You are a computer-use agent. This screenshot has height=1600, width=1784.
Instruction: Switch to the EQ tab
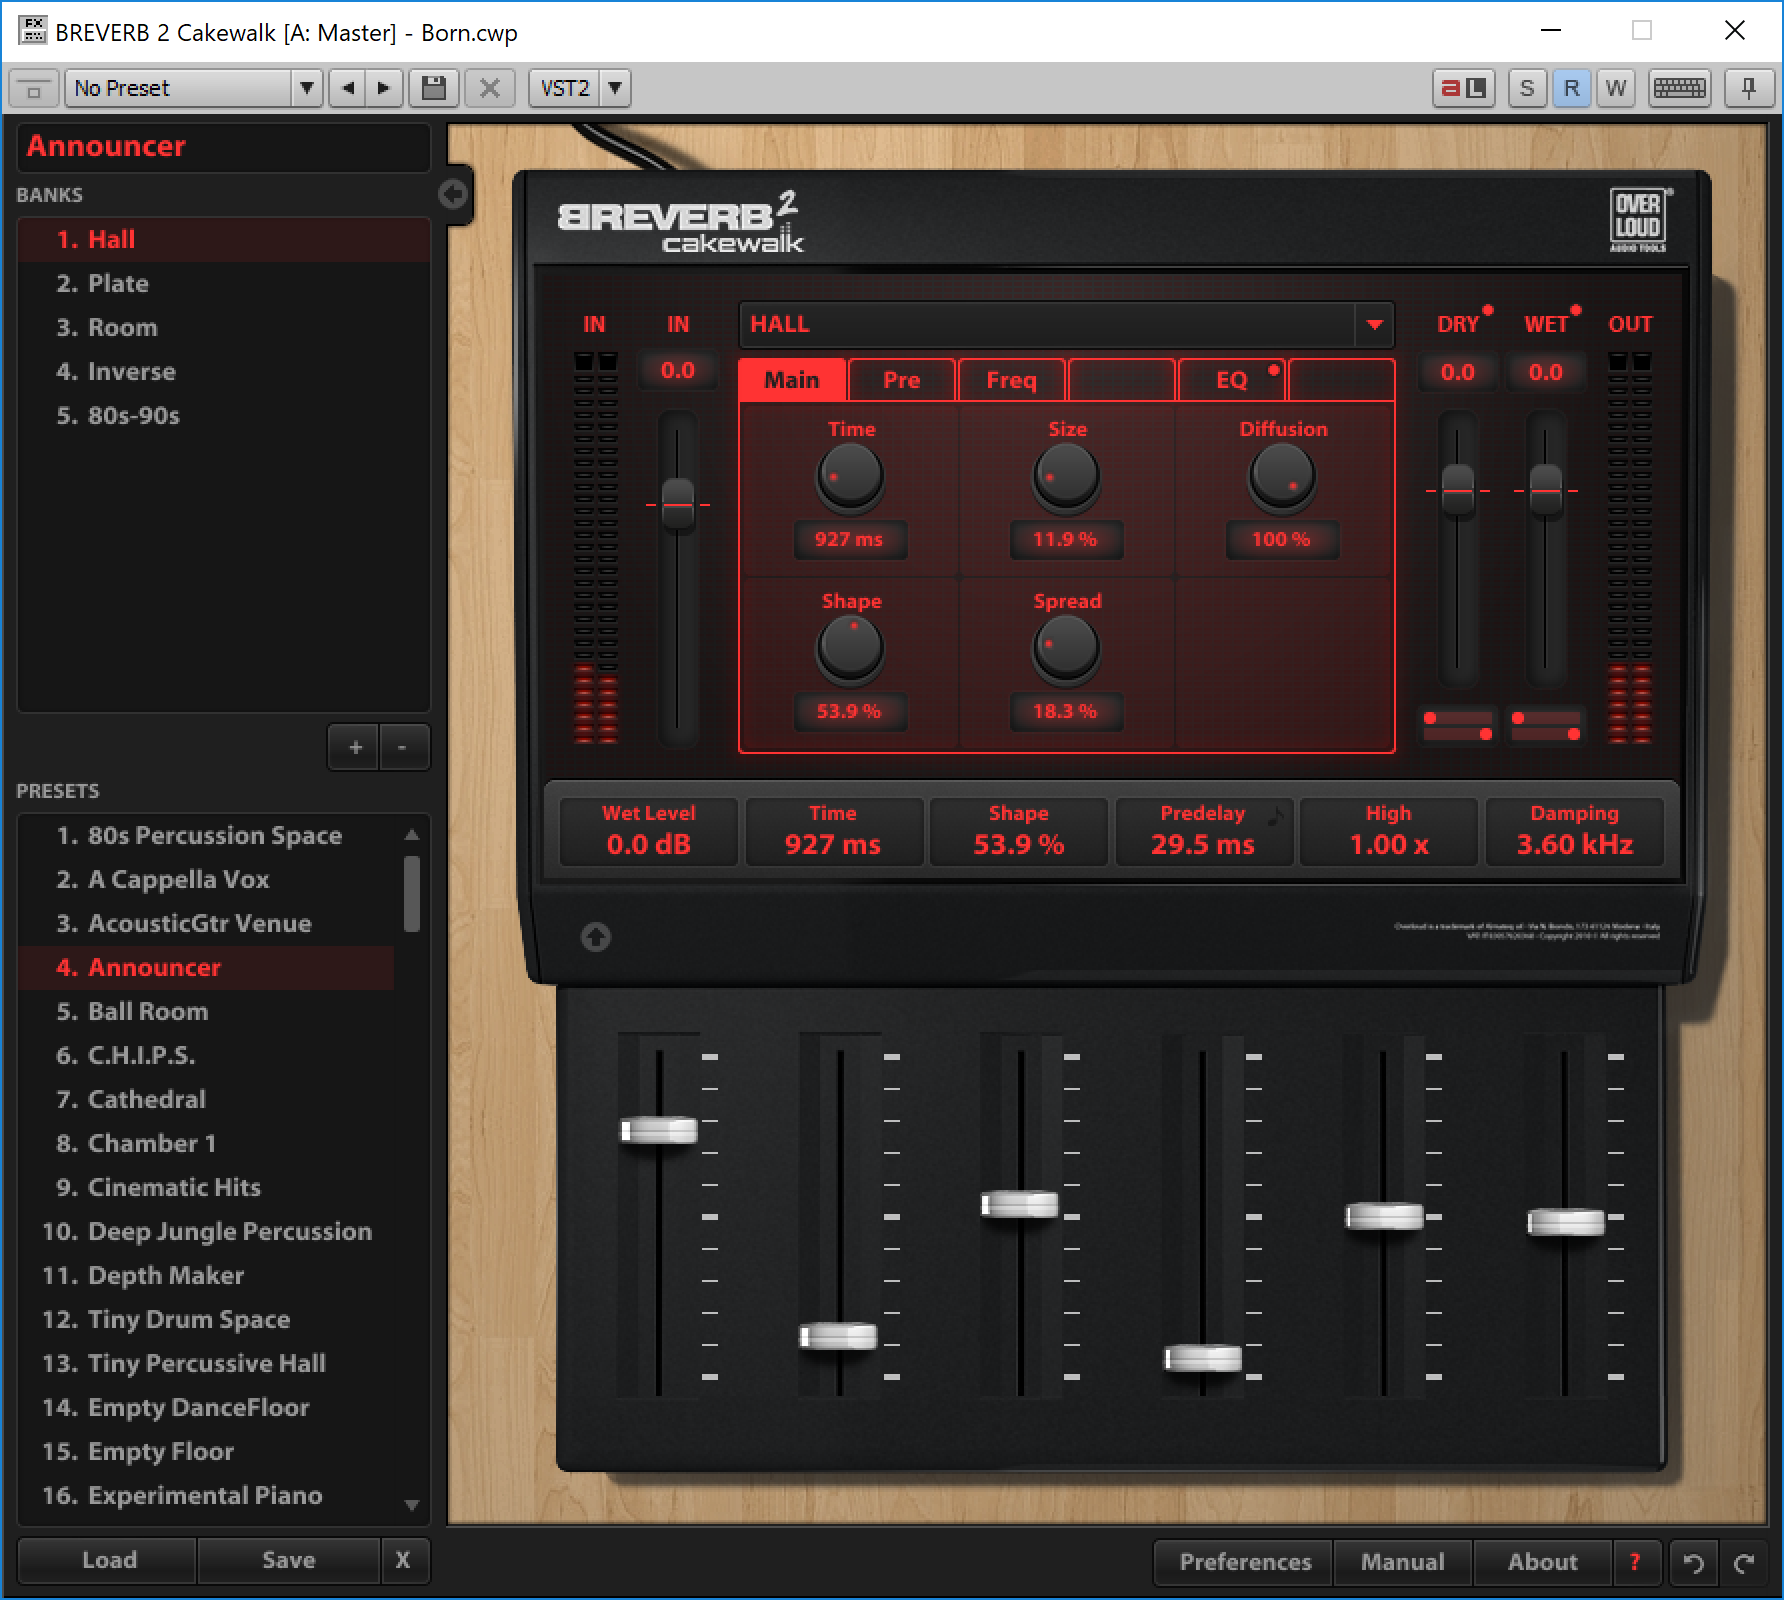1231,380
